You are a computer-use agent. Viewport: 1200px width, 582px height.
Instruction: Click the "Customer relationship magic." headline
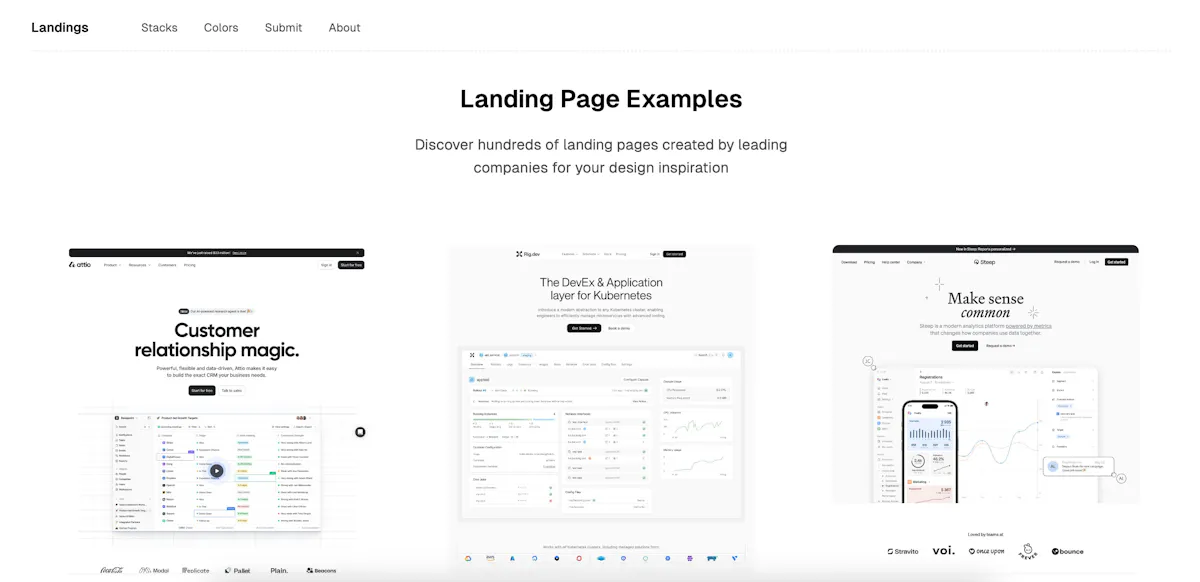click(217, 340)
